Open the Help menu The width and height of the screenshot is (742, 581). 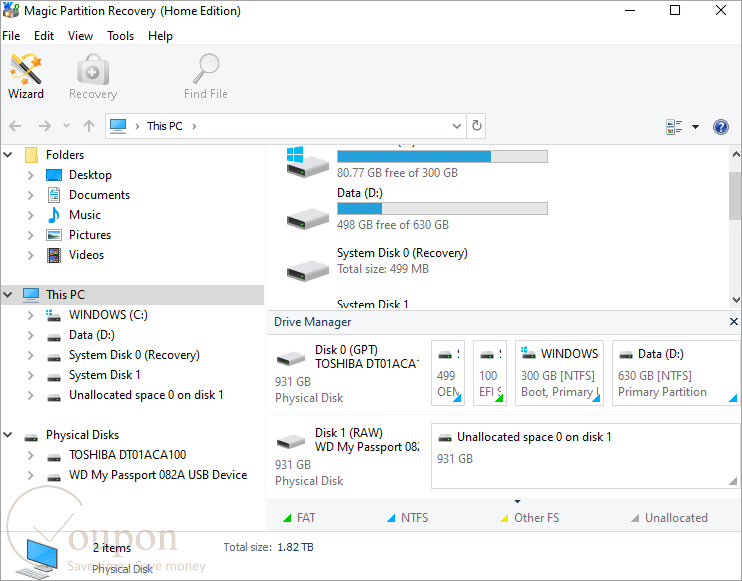pos(160,36)
